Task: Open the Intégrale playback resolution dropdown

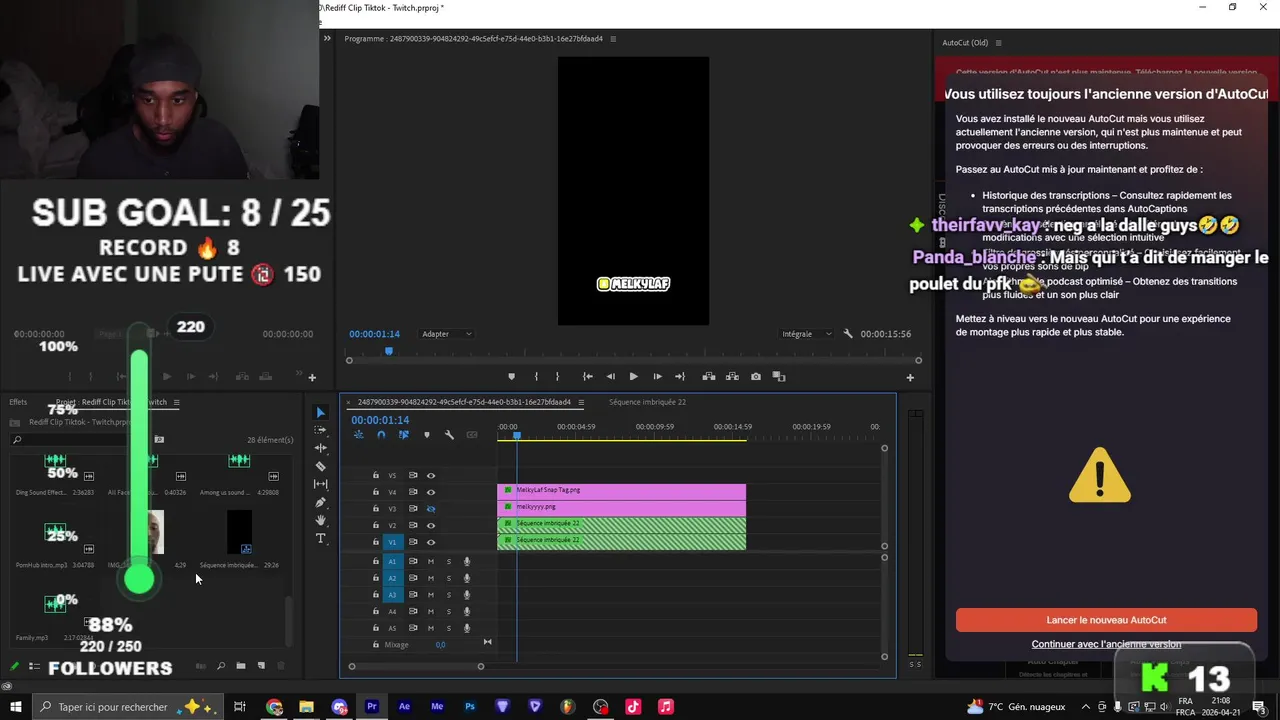Action: pos(806,334)
